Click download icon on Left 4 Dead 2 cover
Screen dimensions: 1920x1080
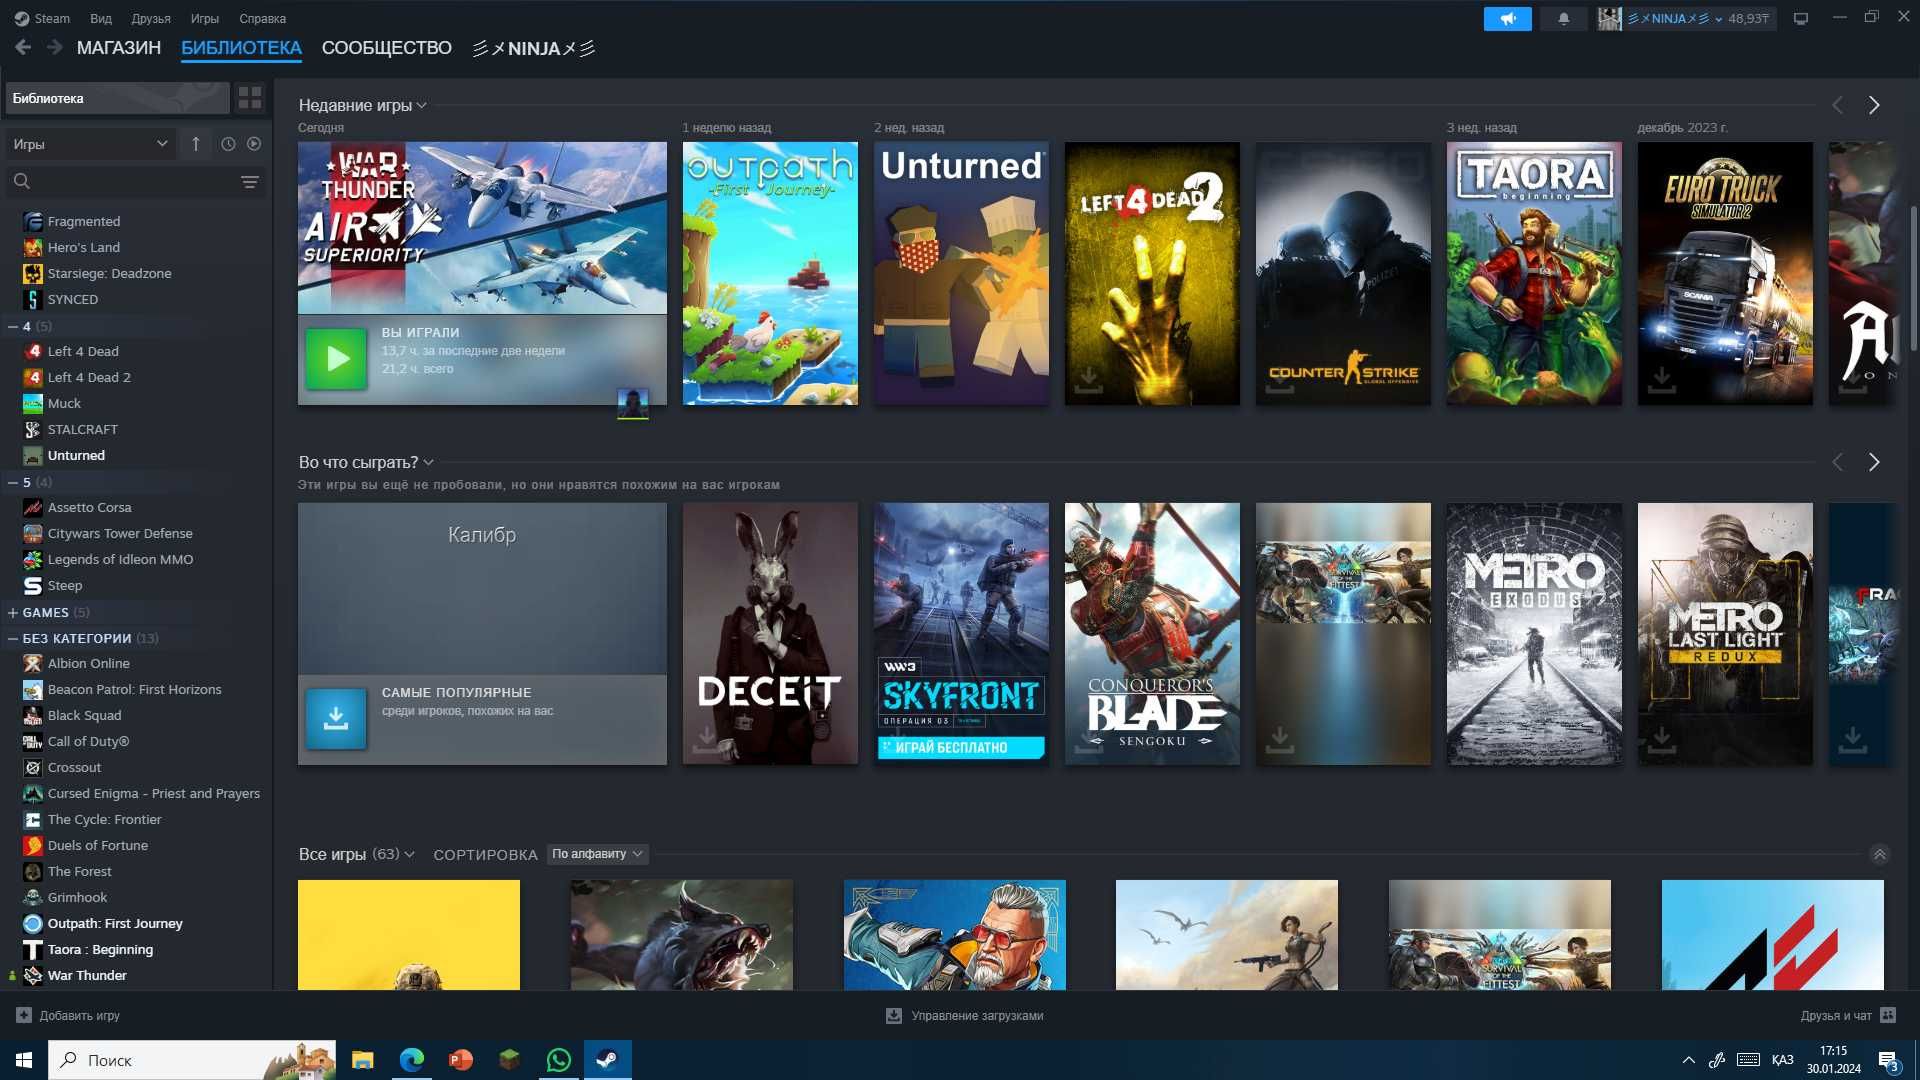1088,379
